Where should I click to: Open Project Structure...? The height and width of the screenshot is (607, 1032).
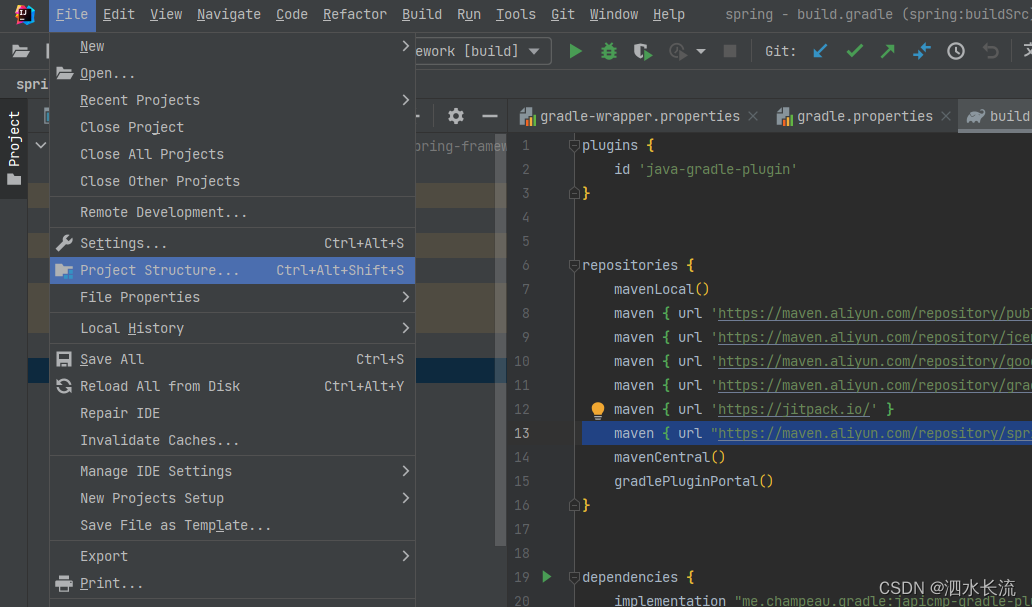click(232, 270)
